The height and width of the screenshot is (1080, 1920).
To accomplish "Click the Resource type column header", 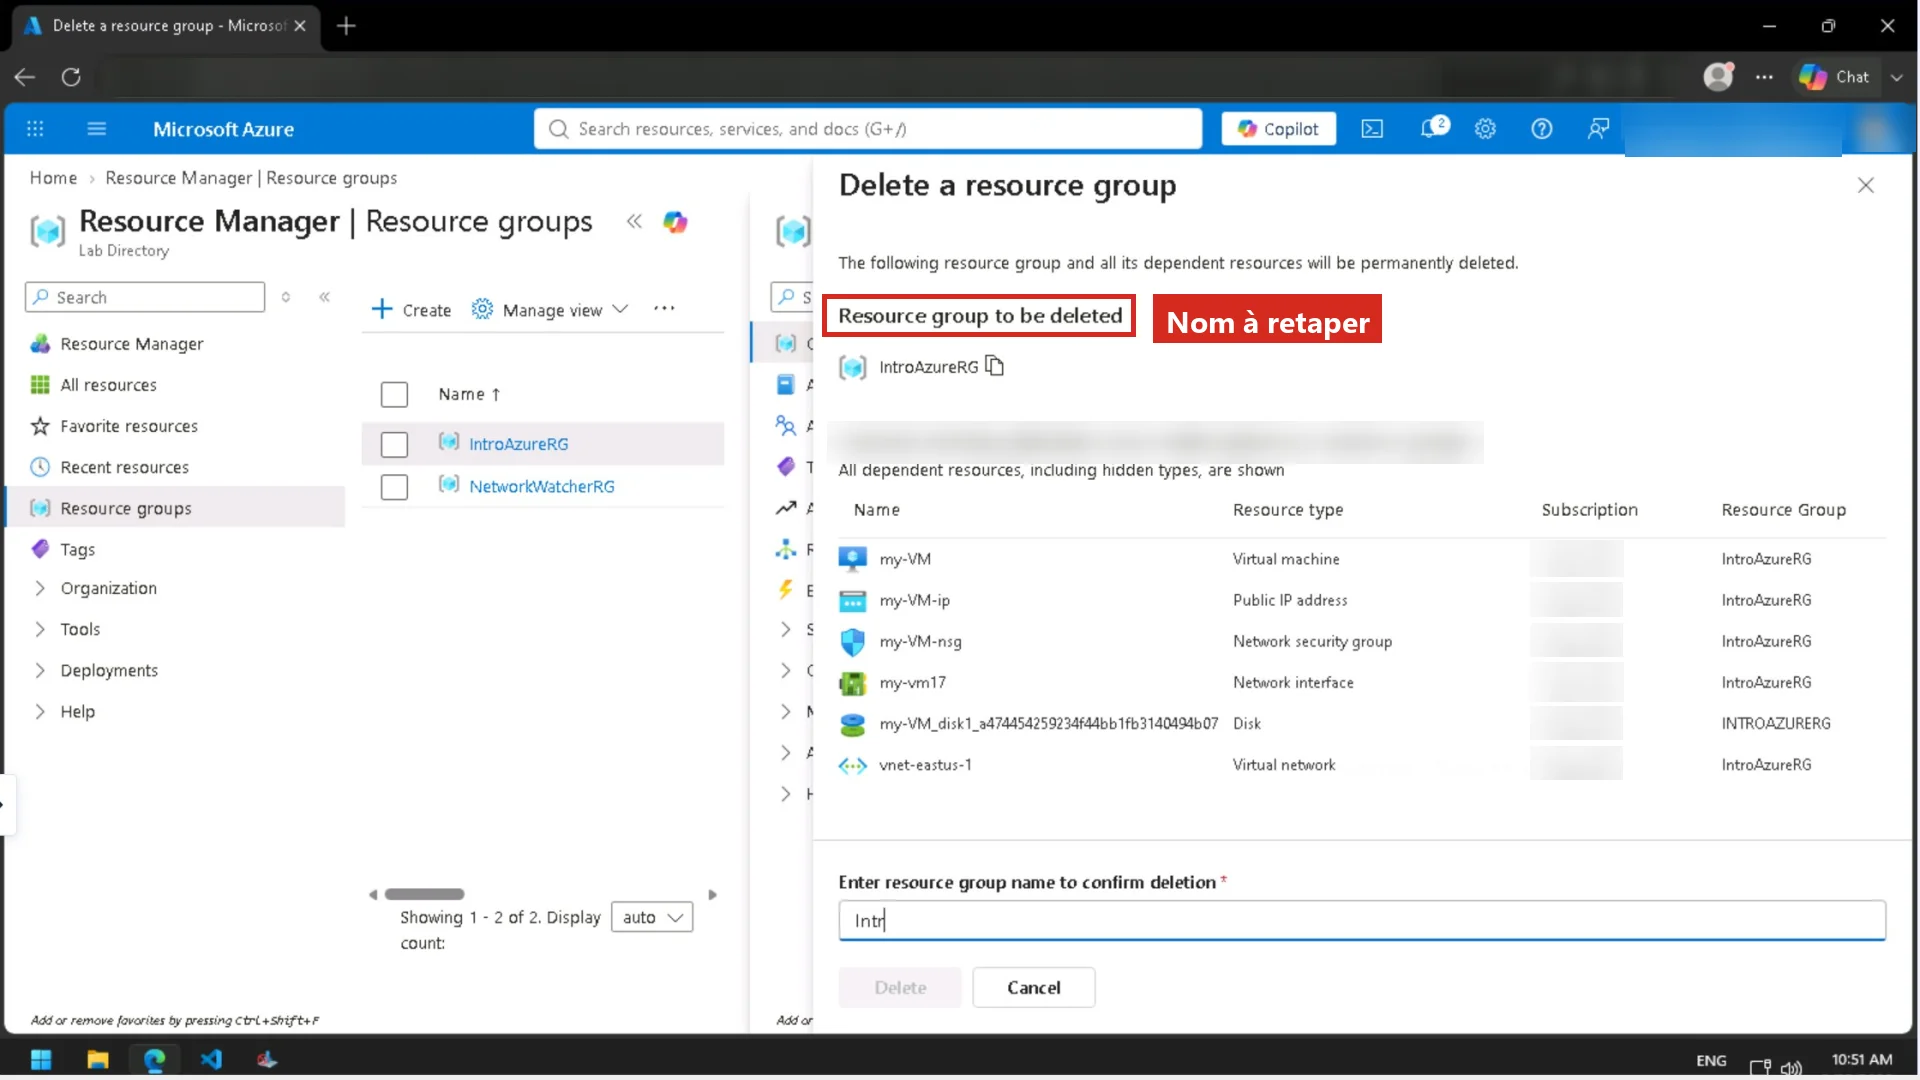I will pos(1288,510).
